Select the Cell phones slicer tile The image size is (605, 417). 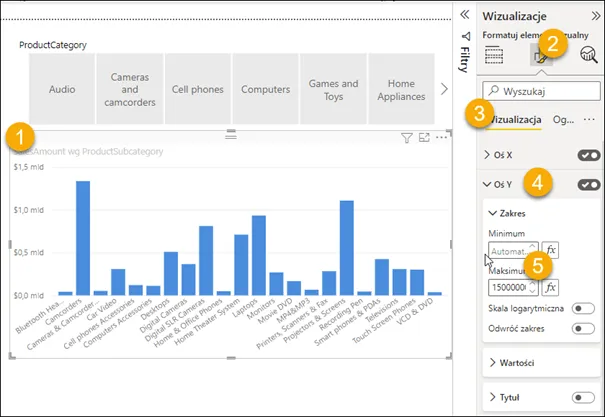coord(197,90)
